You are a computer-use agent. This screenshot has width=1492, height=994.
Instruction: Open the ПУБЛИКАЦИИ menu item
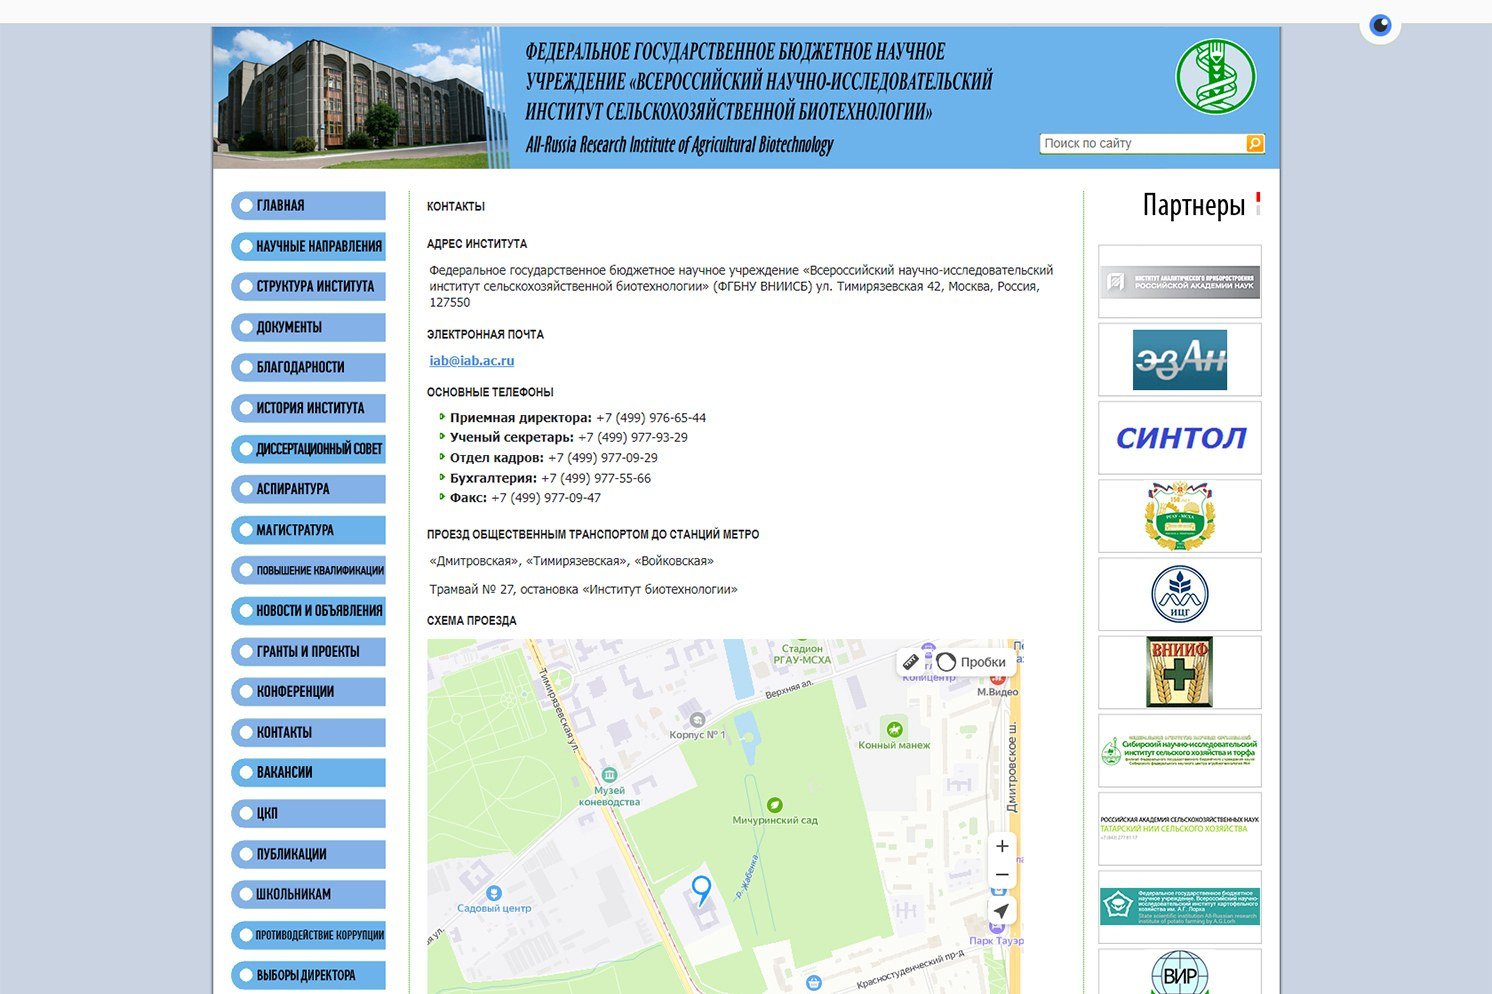click(308, 854)
